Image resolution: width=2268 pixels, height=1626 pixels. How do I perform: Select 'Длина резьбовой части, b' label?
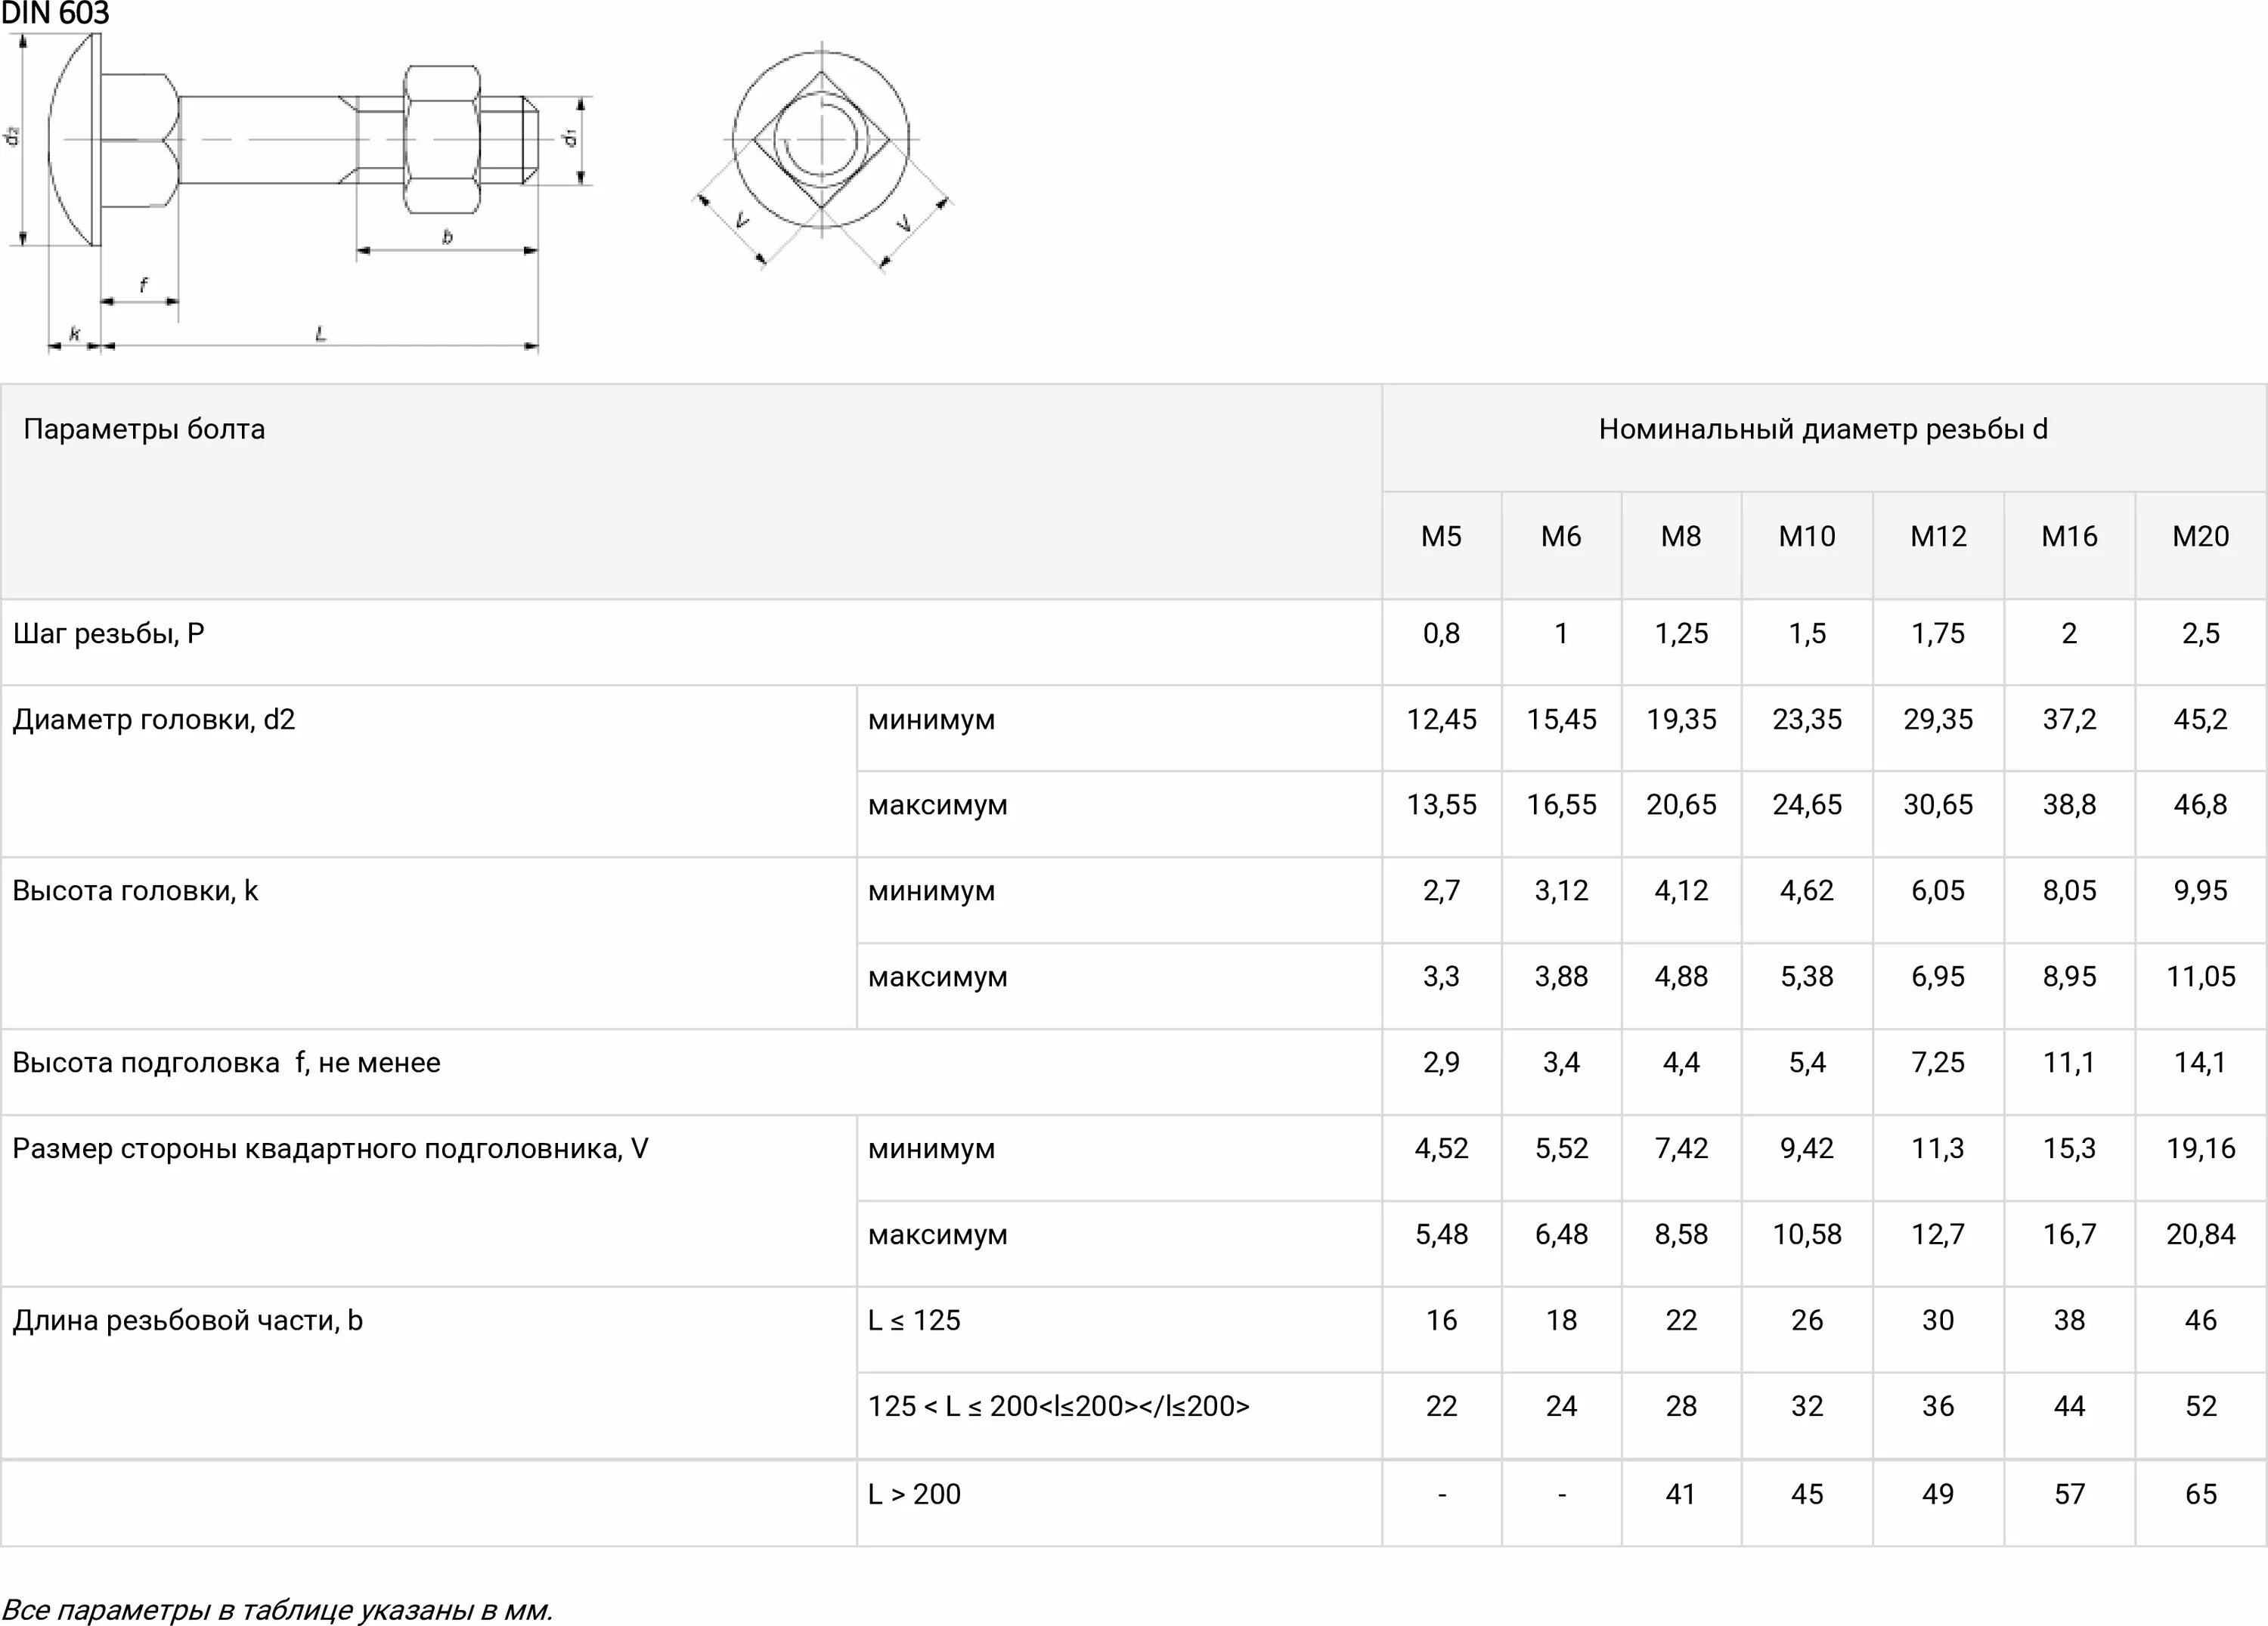[187, 1320]
